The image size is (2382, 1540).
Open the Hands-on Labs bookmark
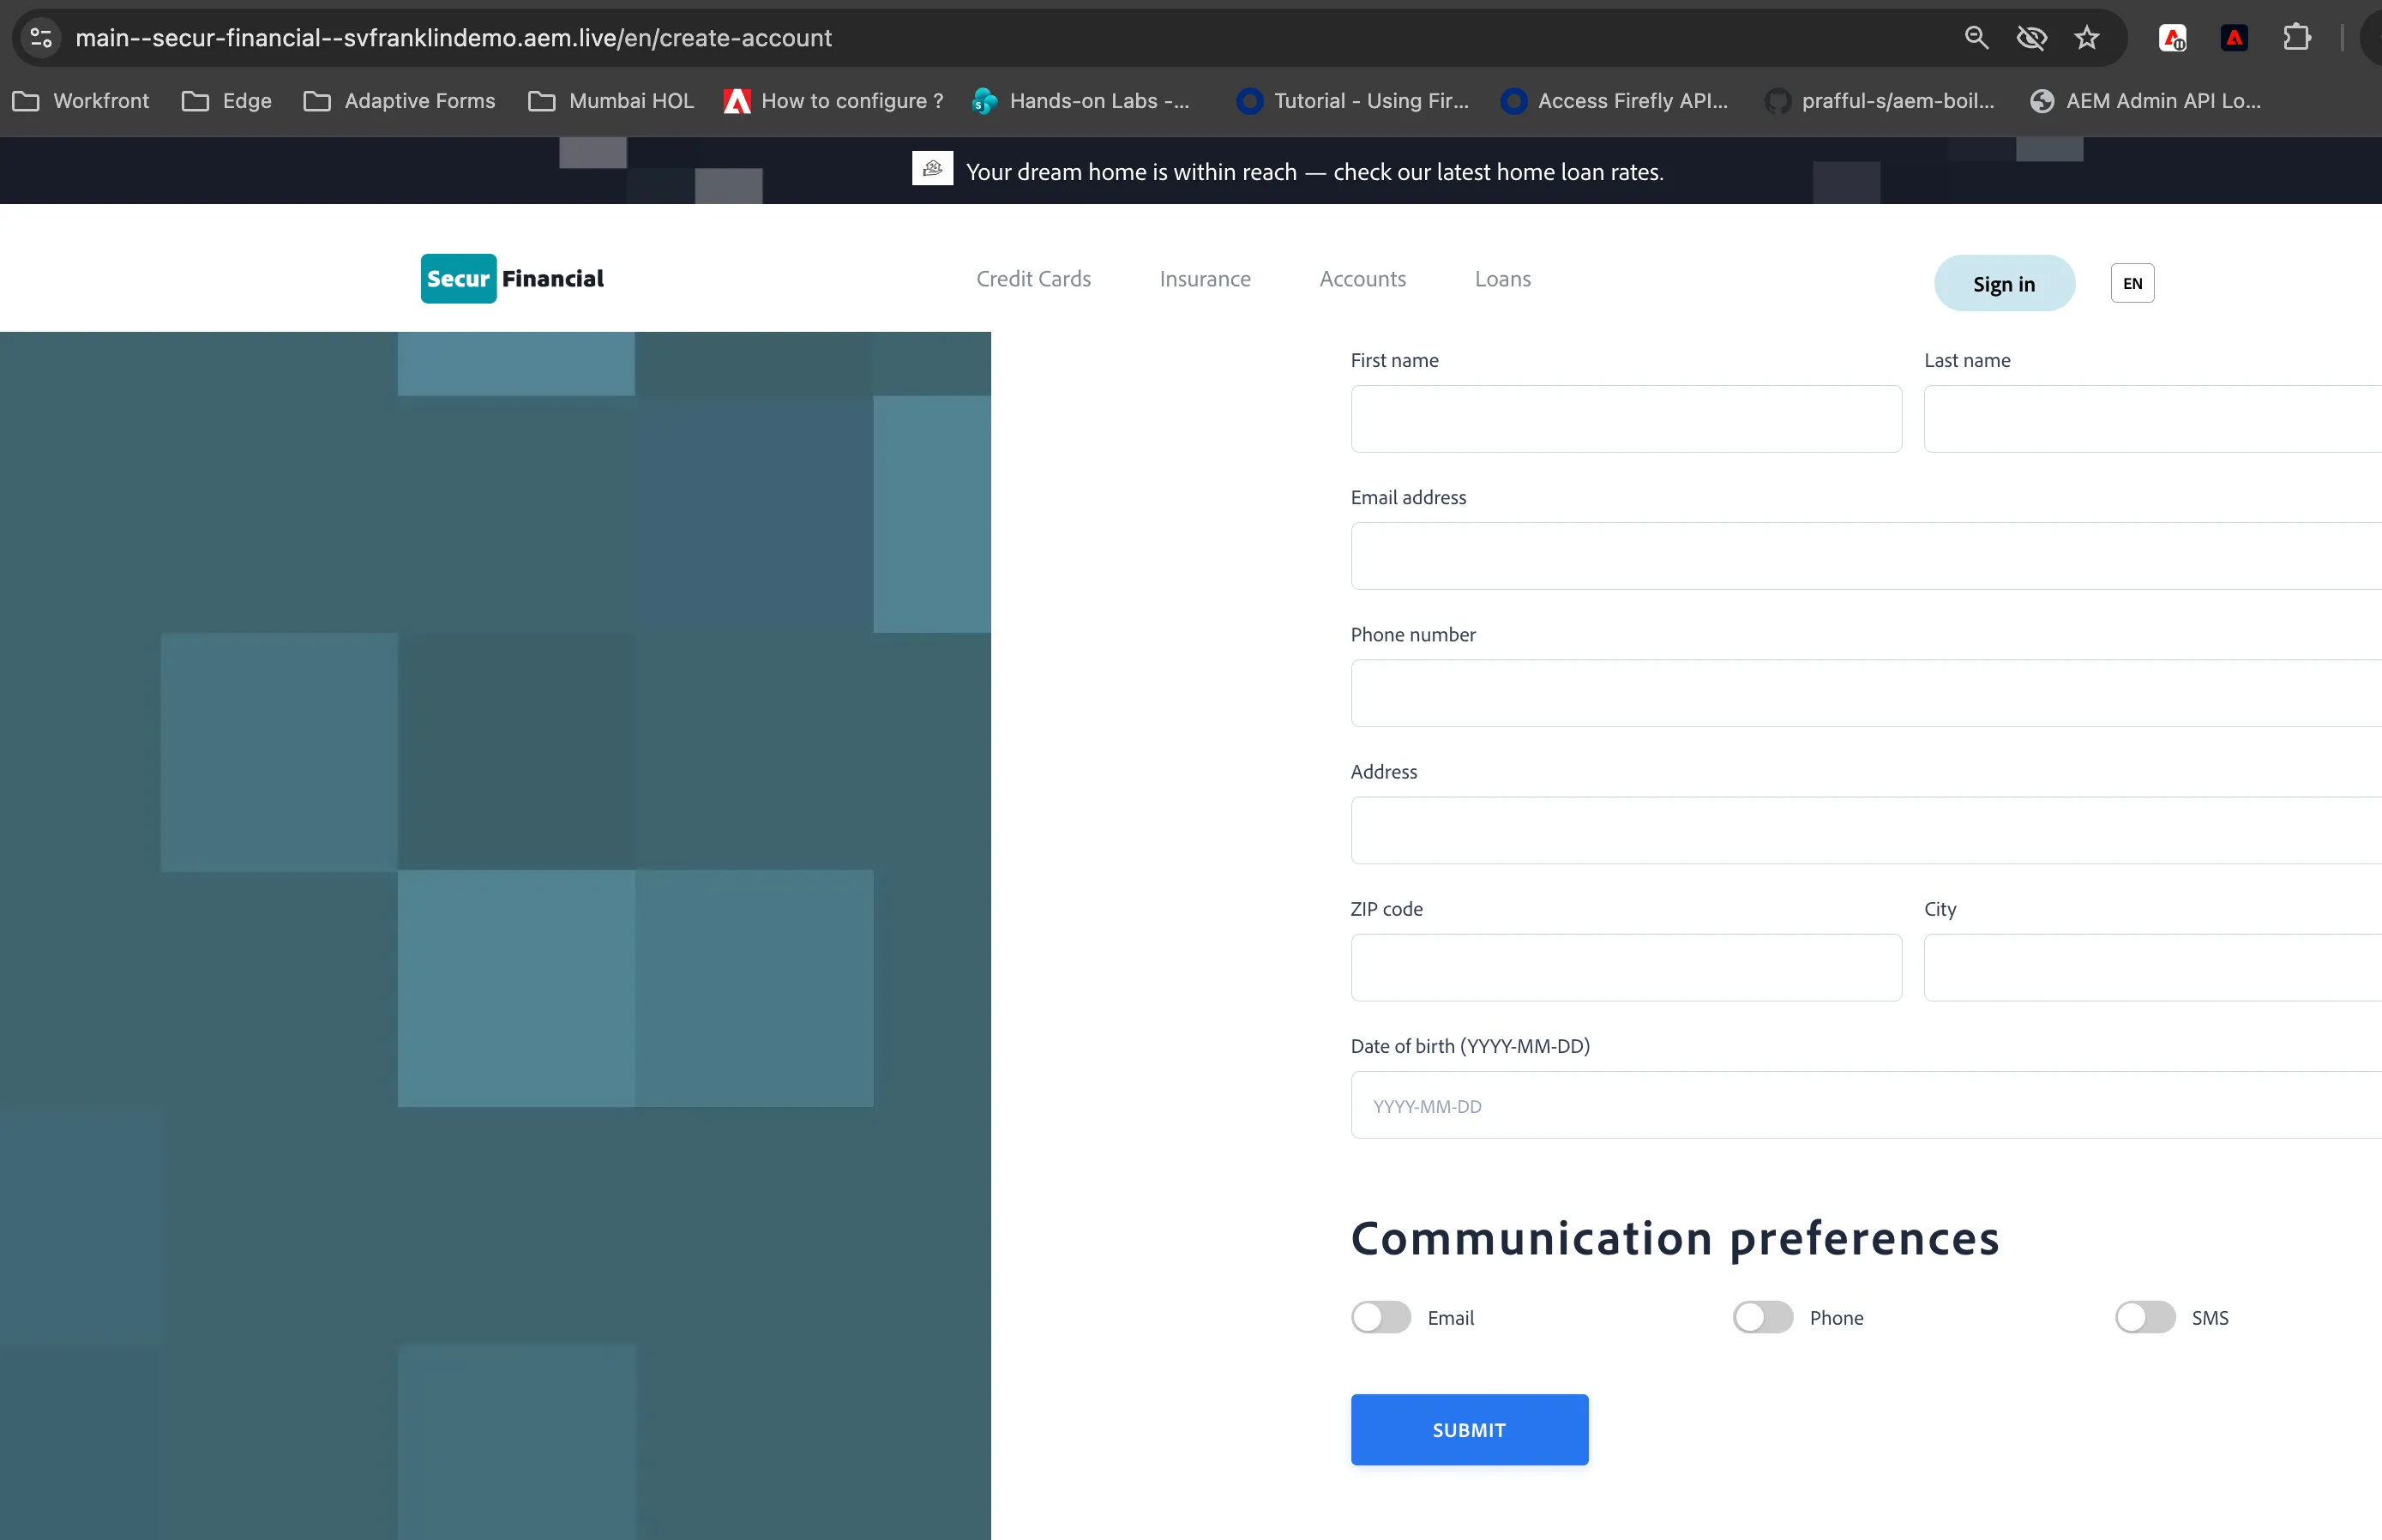[x=1081, y=101]
